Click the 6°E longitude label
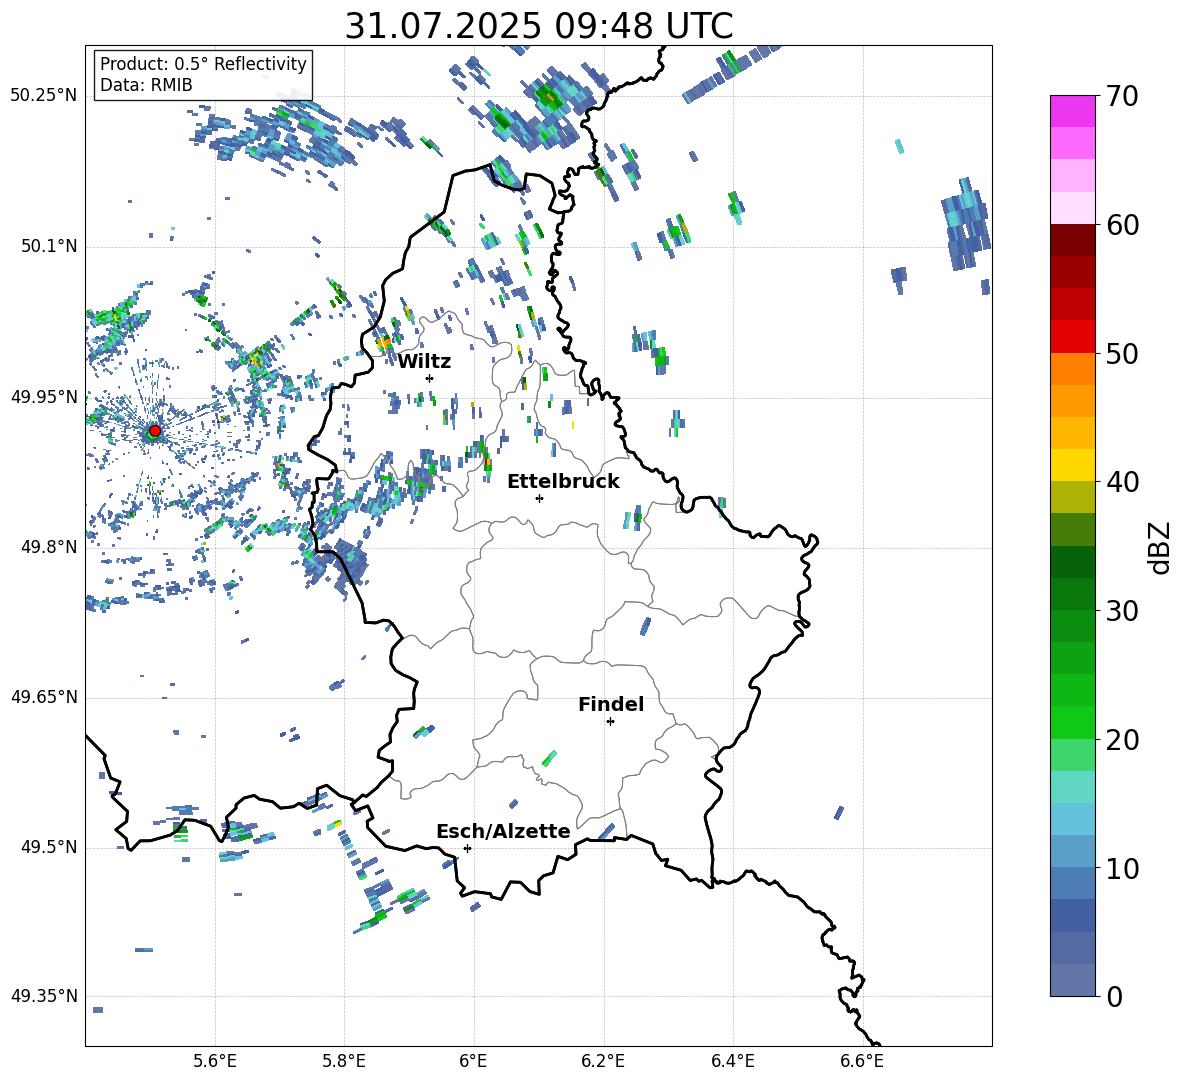The height and width of the screenshot is (1081, 1184). 473,1061
